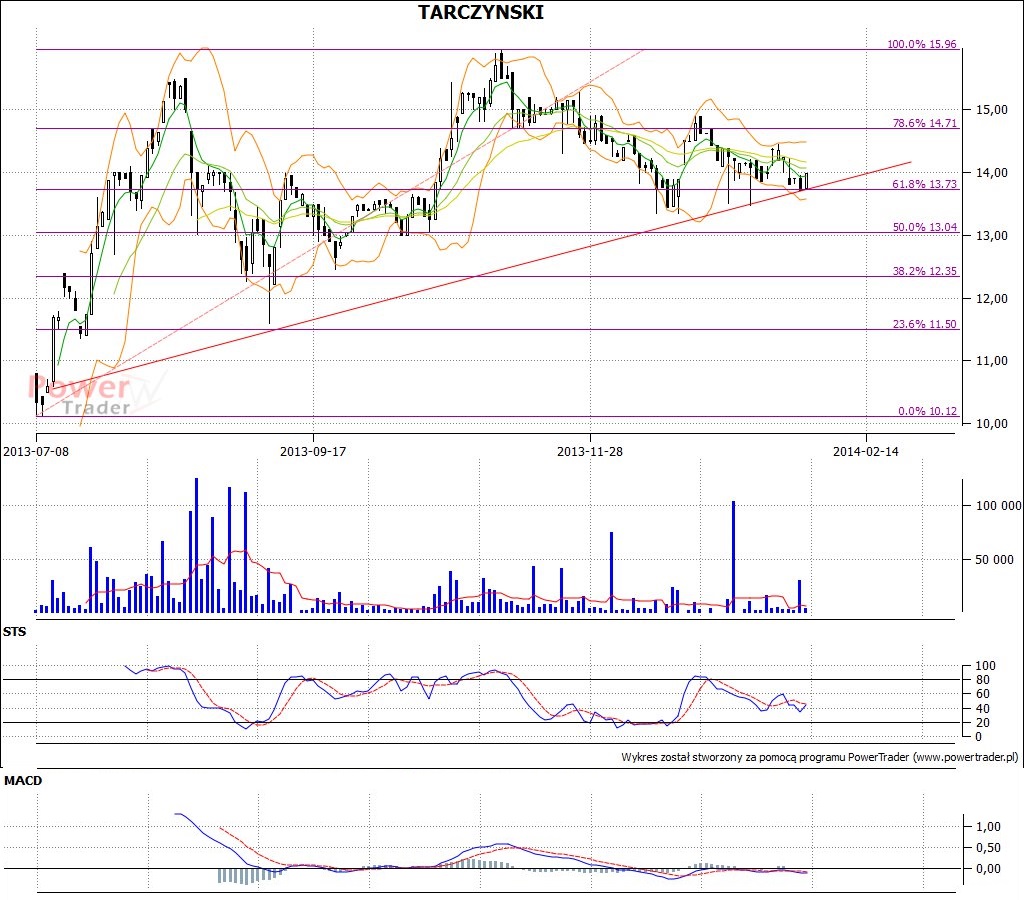Select the 50.0% 13.04 Fibonacci label
The height and width of the screenshot is (900, 1024).
[924, 227]
